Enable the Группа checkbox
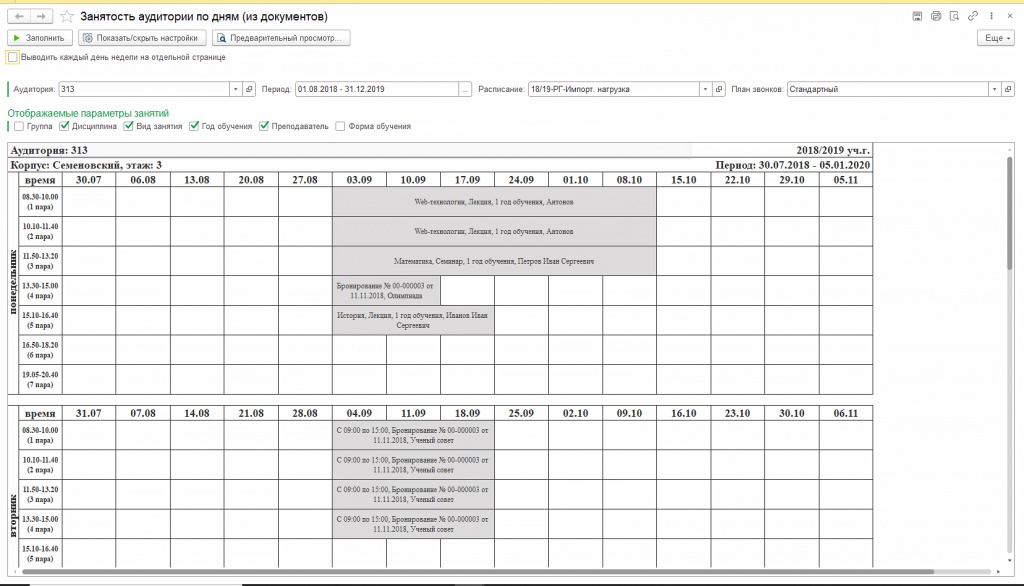This screenshot has width=1024, height=586. click(18, 127)
